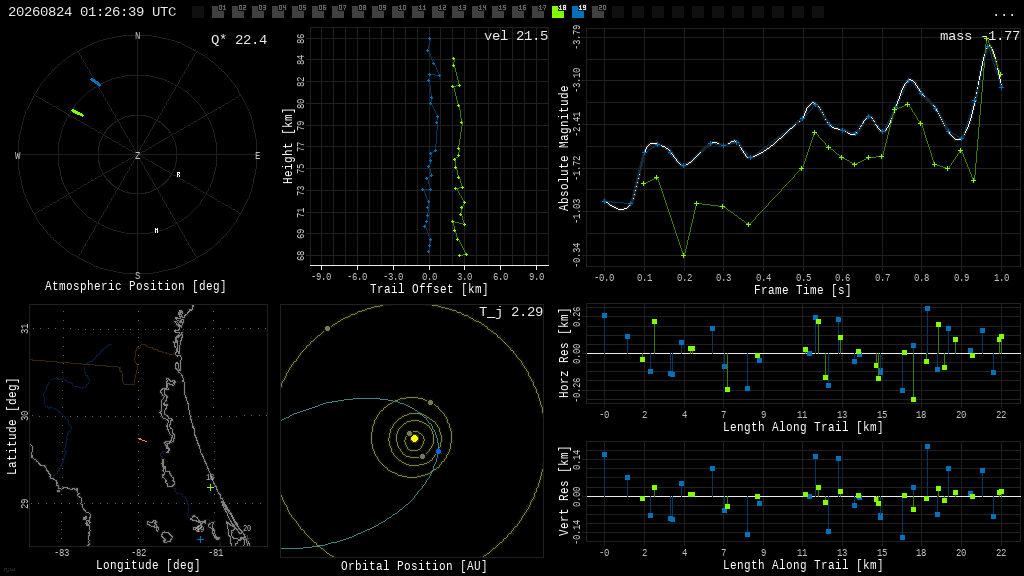Click the date and time UTC label
The height and width of the screenshot is (576, 1024).
click(x=92, y=12)
